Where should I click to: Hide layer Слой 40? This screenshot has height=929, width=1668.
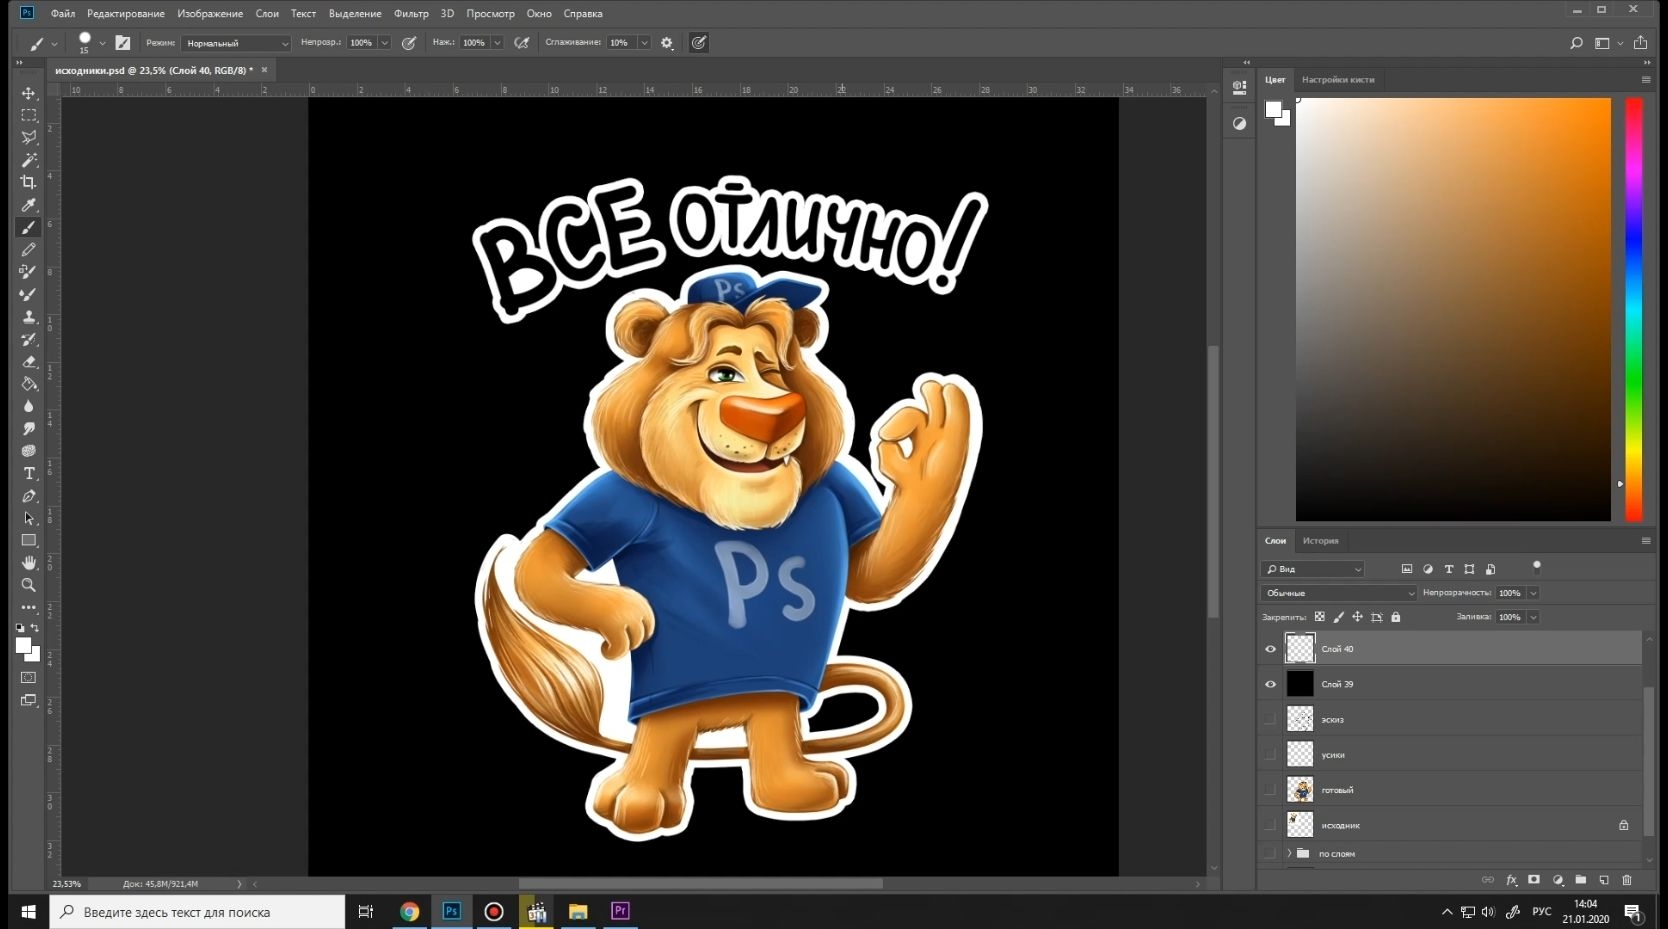1270,649
